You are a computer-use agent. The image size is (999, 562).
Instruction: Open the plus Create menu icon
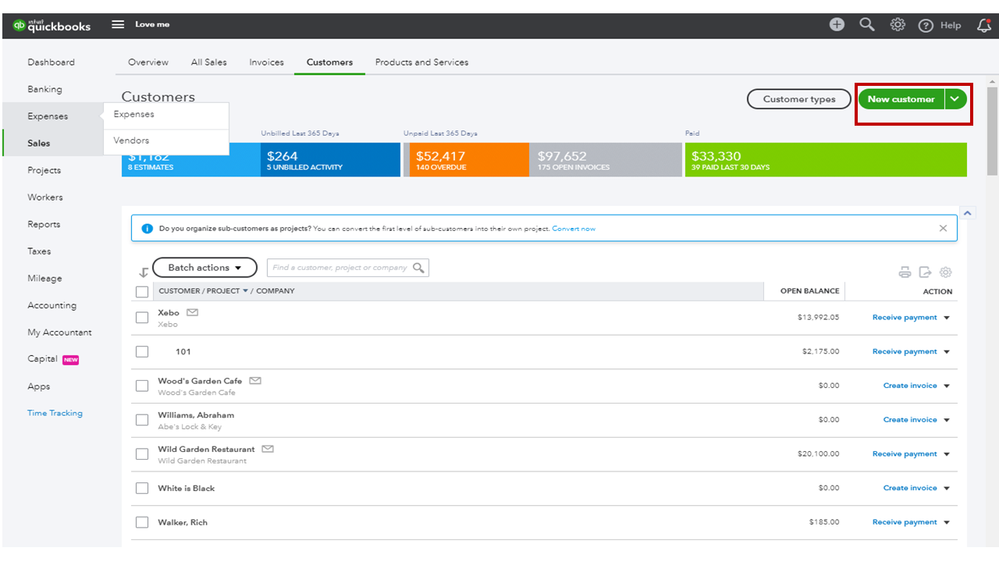coord(837,24)
